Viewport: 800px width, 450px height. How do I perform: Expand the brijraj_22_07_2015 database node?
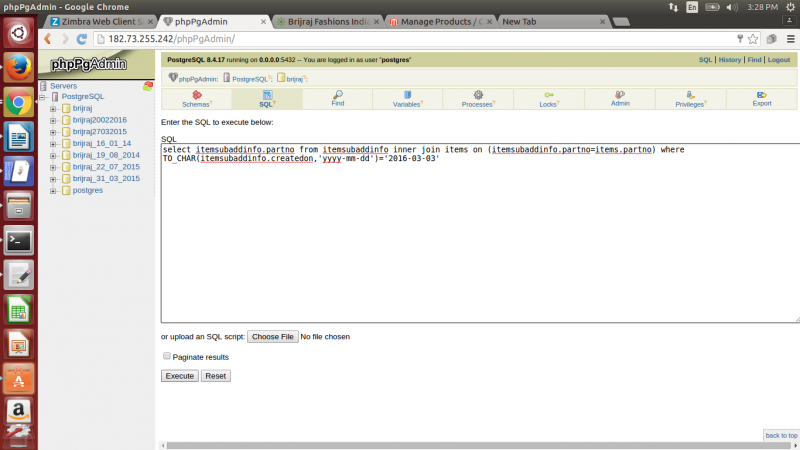tap(53, 167)
